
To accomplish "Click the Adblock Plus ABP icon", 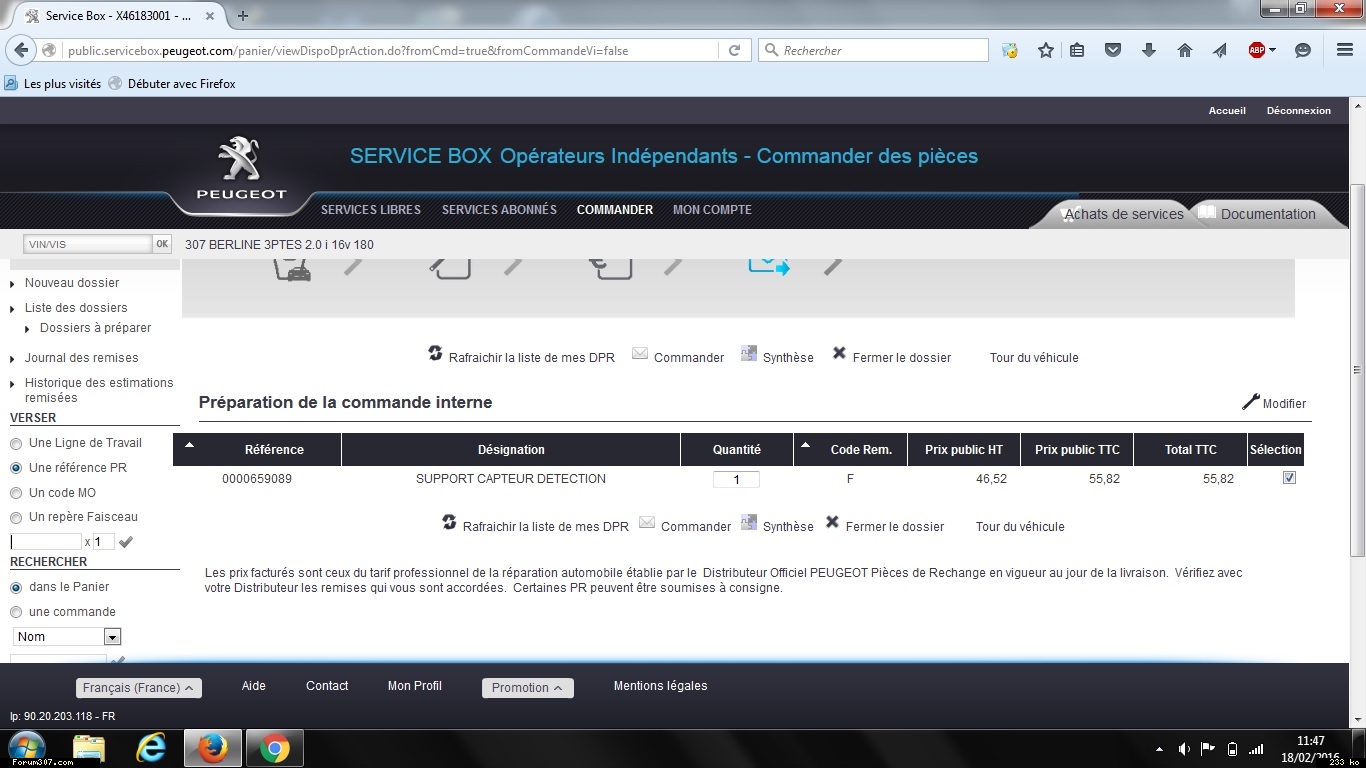I will point(1257,50).
